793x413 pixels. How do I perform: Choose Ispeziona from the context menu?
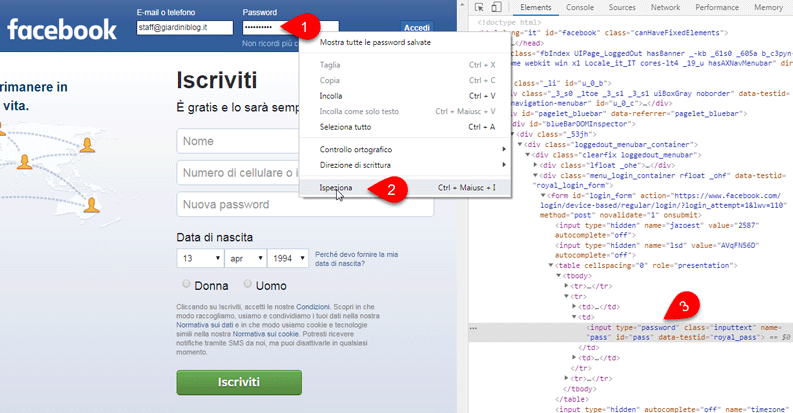tap(405, 188)
